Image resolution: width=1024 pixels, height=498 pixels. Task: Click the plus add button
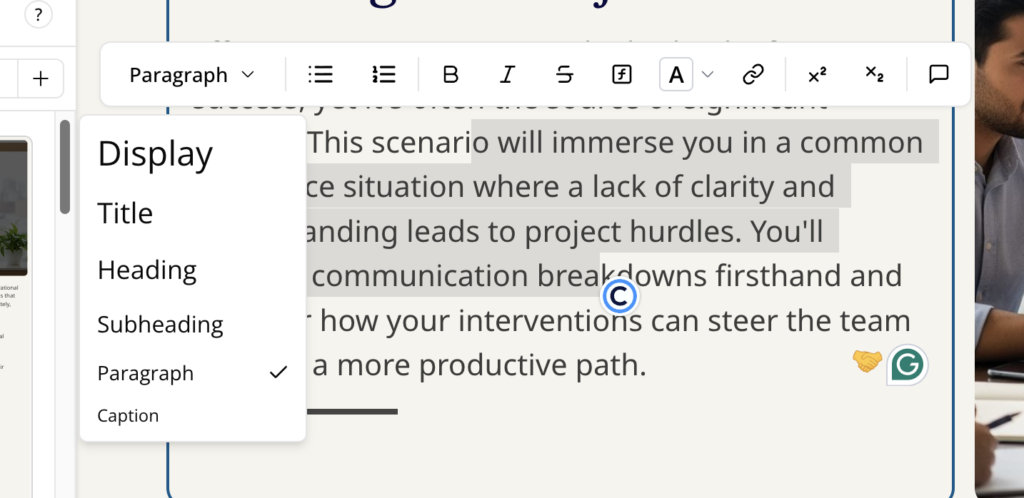click(x=40, y=79)
